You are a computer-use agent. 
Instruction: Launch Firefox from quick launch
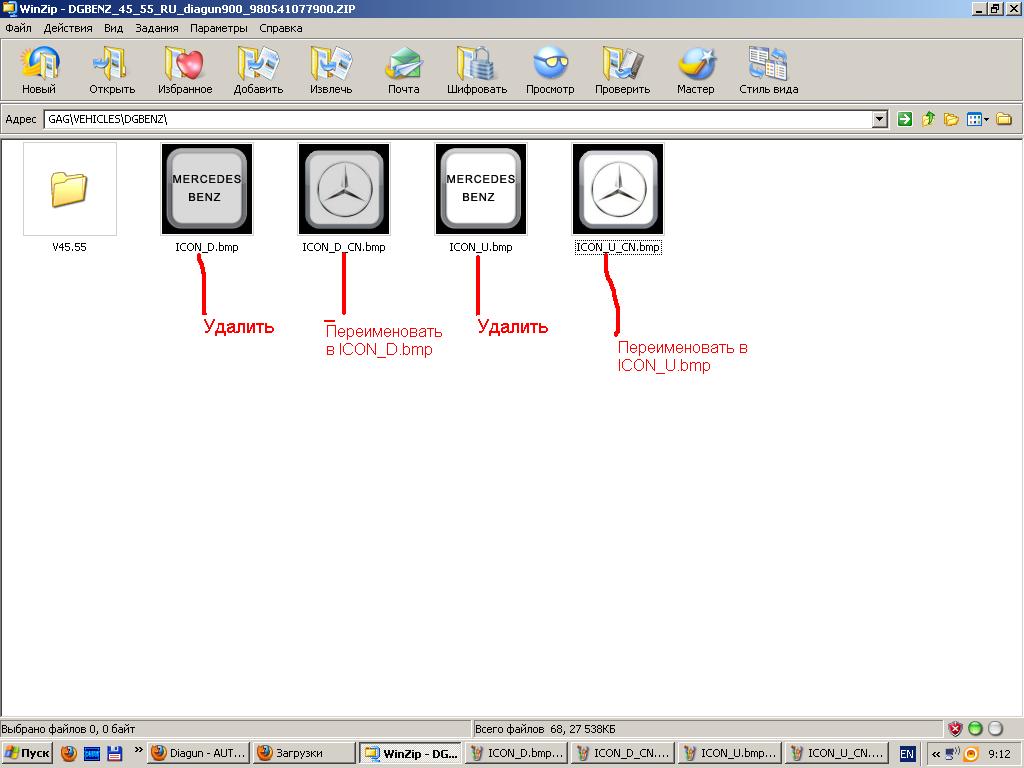click(69, 753)
